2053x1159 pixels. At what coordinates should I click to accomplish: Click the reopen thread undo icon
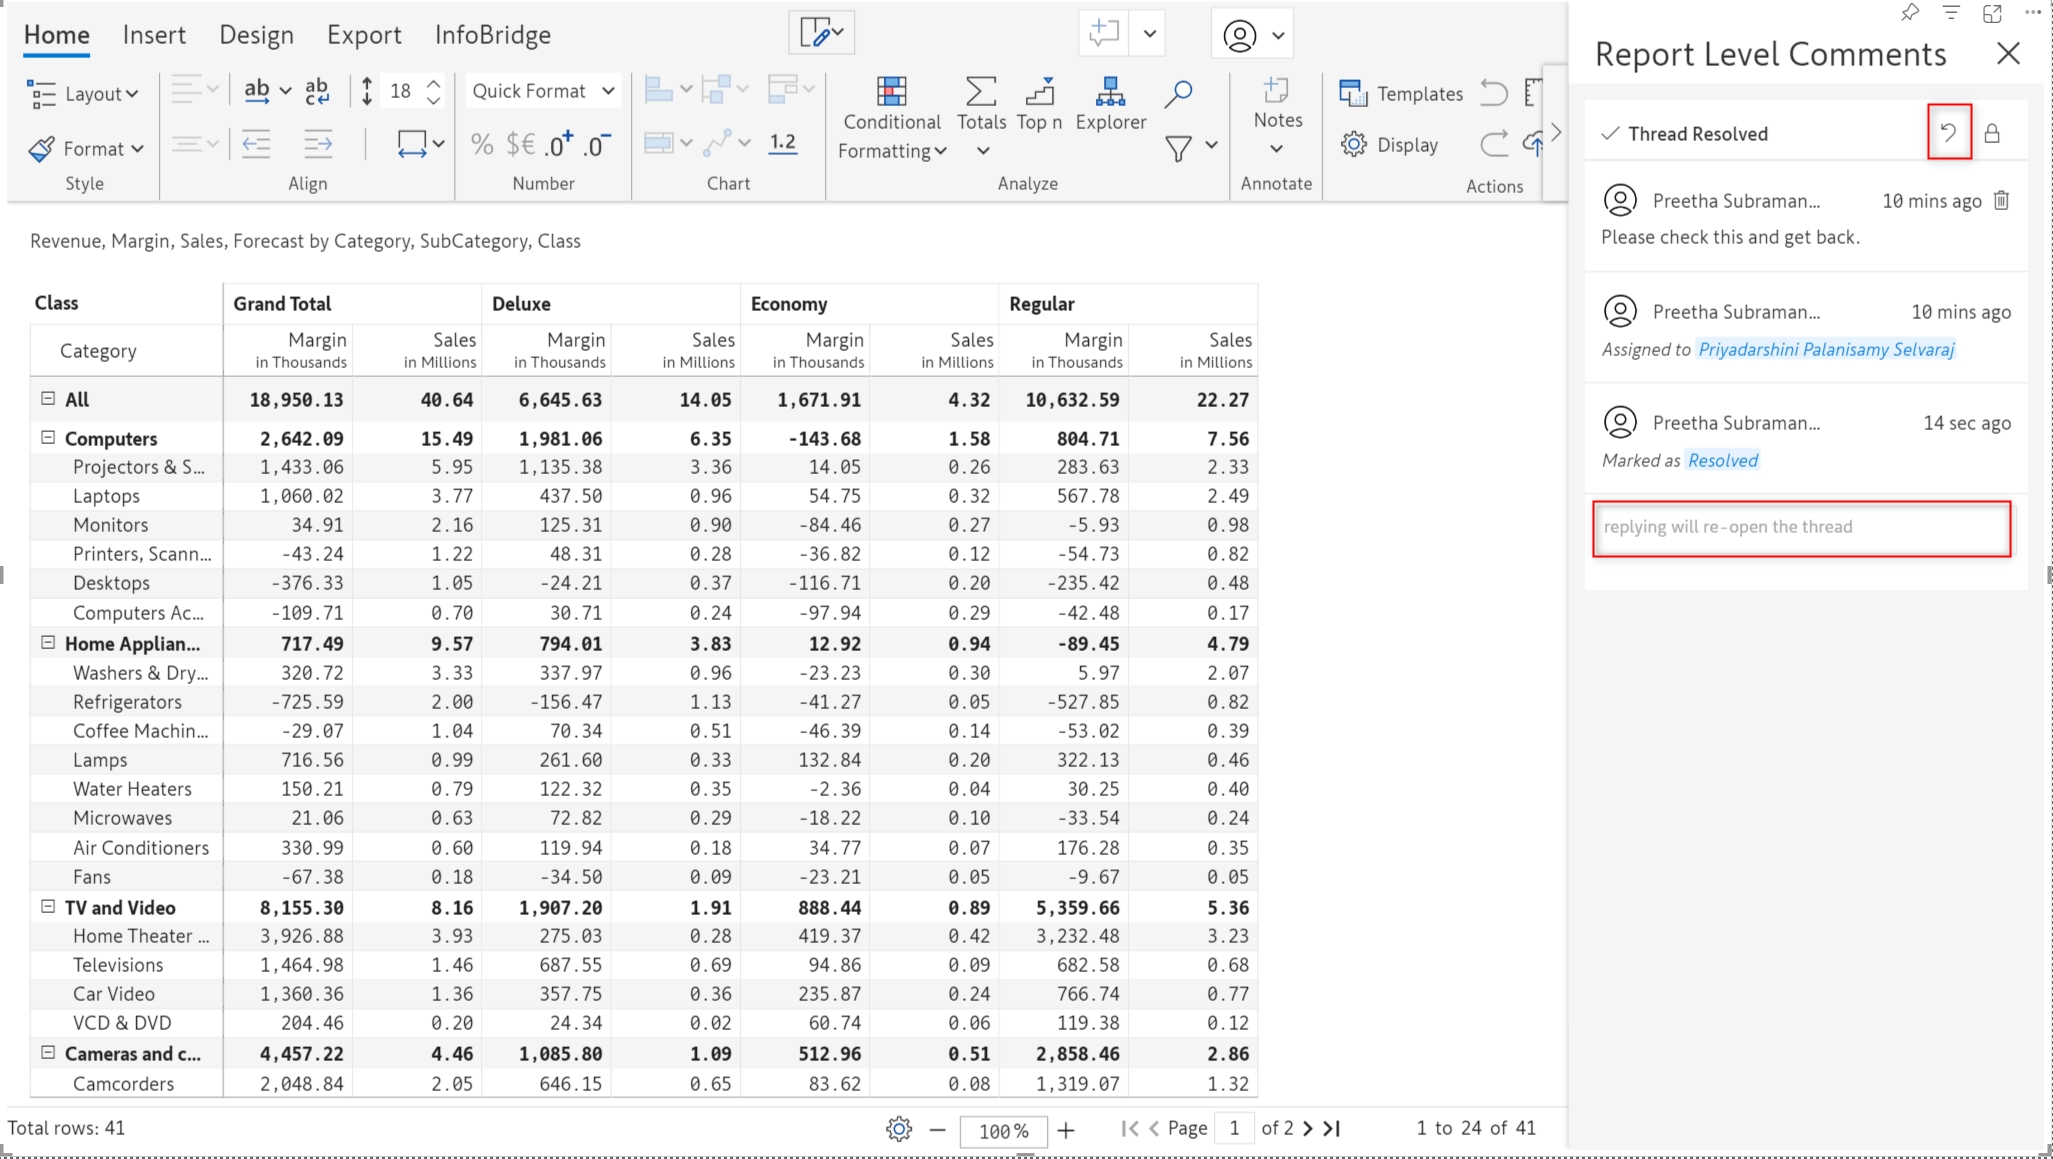click(x=1948, y=132)
